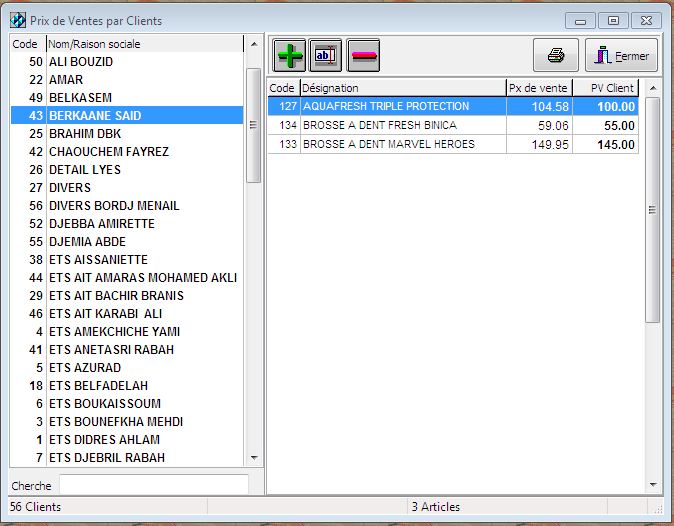Click the articles table scrollbar thumb
Viewport: 674px width, 526px height.
(653, 210)
